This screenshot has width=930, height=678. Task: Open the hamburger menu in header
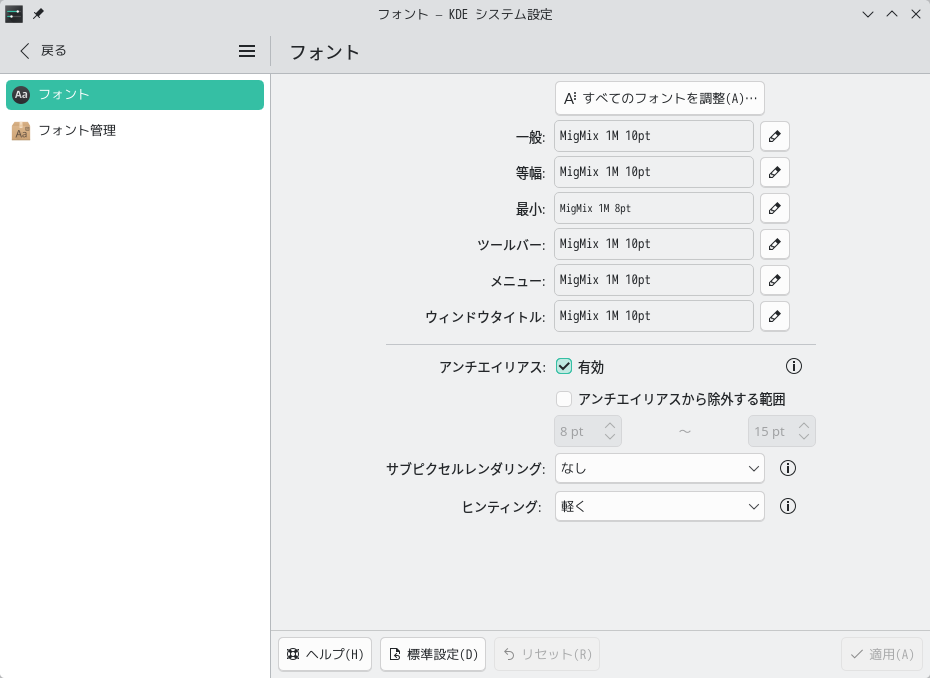coord(247,51)
